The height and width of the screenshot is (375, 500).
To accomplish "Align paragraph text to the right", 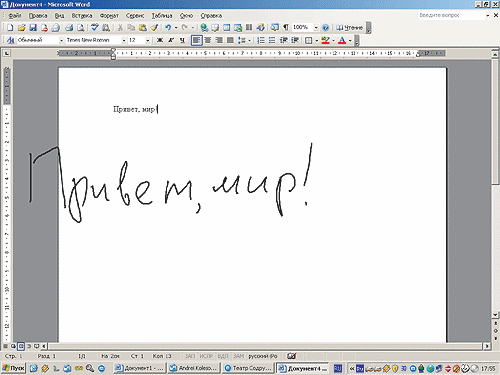I will pyautogui.click(x=219, y=40).
